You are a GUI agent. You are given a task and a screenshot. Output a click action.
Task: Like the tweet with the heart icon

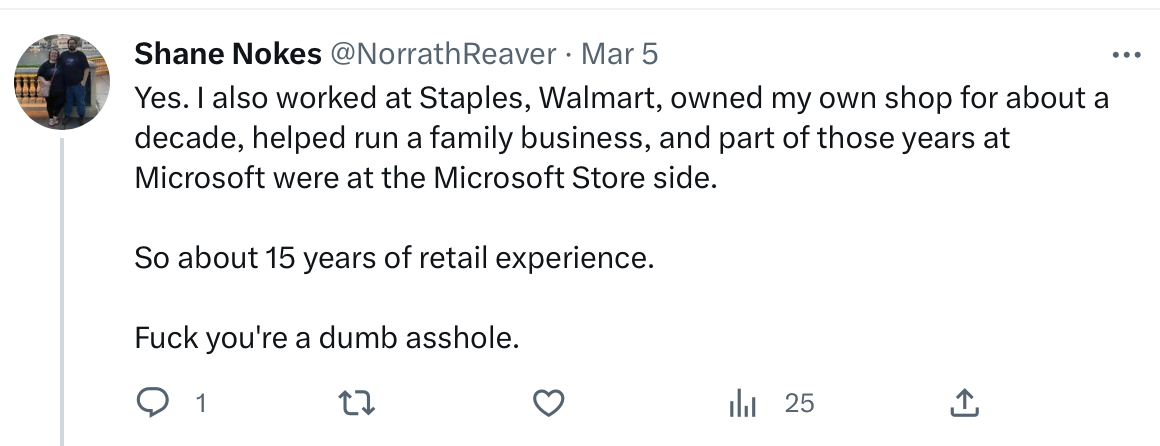tap(549, 404)
